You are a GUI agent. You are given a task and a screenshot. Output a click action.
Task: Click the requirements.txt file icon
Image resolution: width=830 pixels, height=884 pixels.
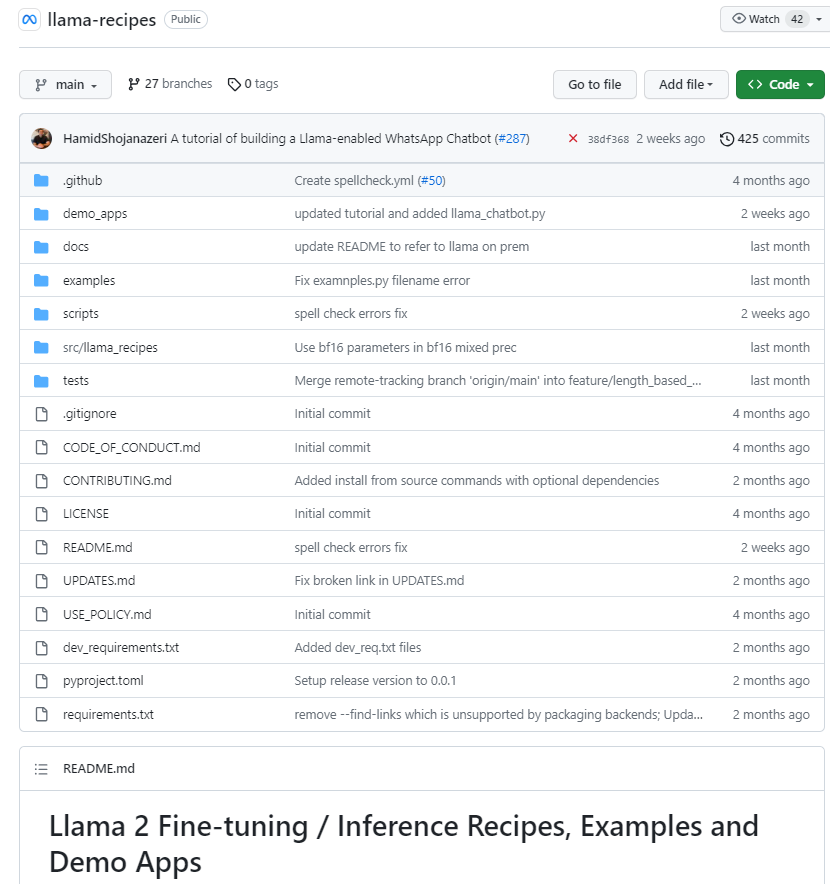(x=42, y=714)
